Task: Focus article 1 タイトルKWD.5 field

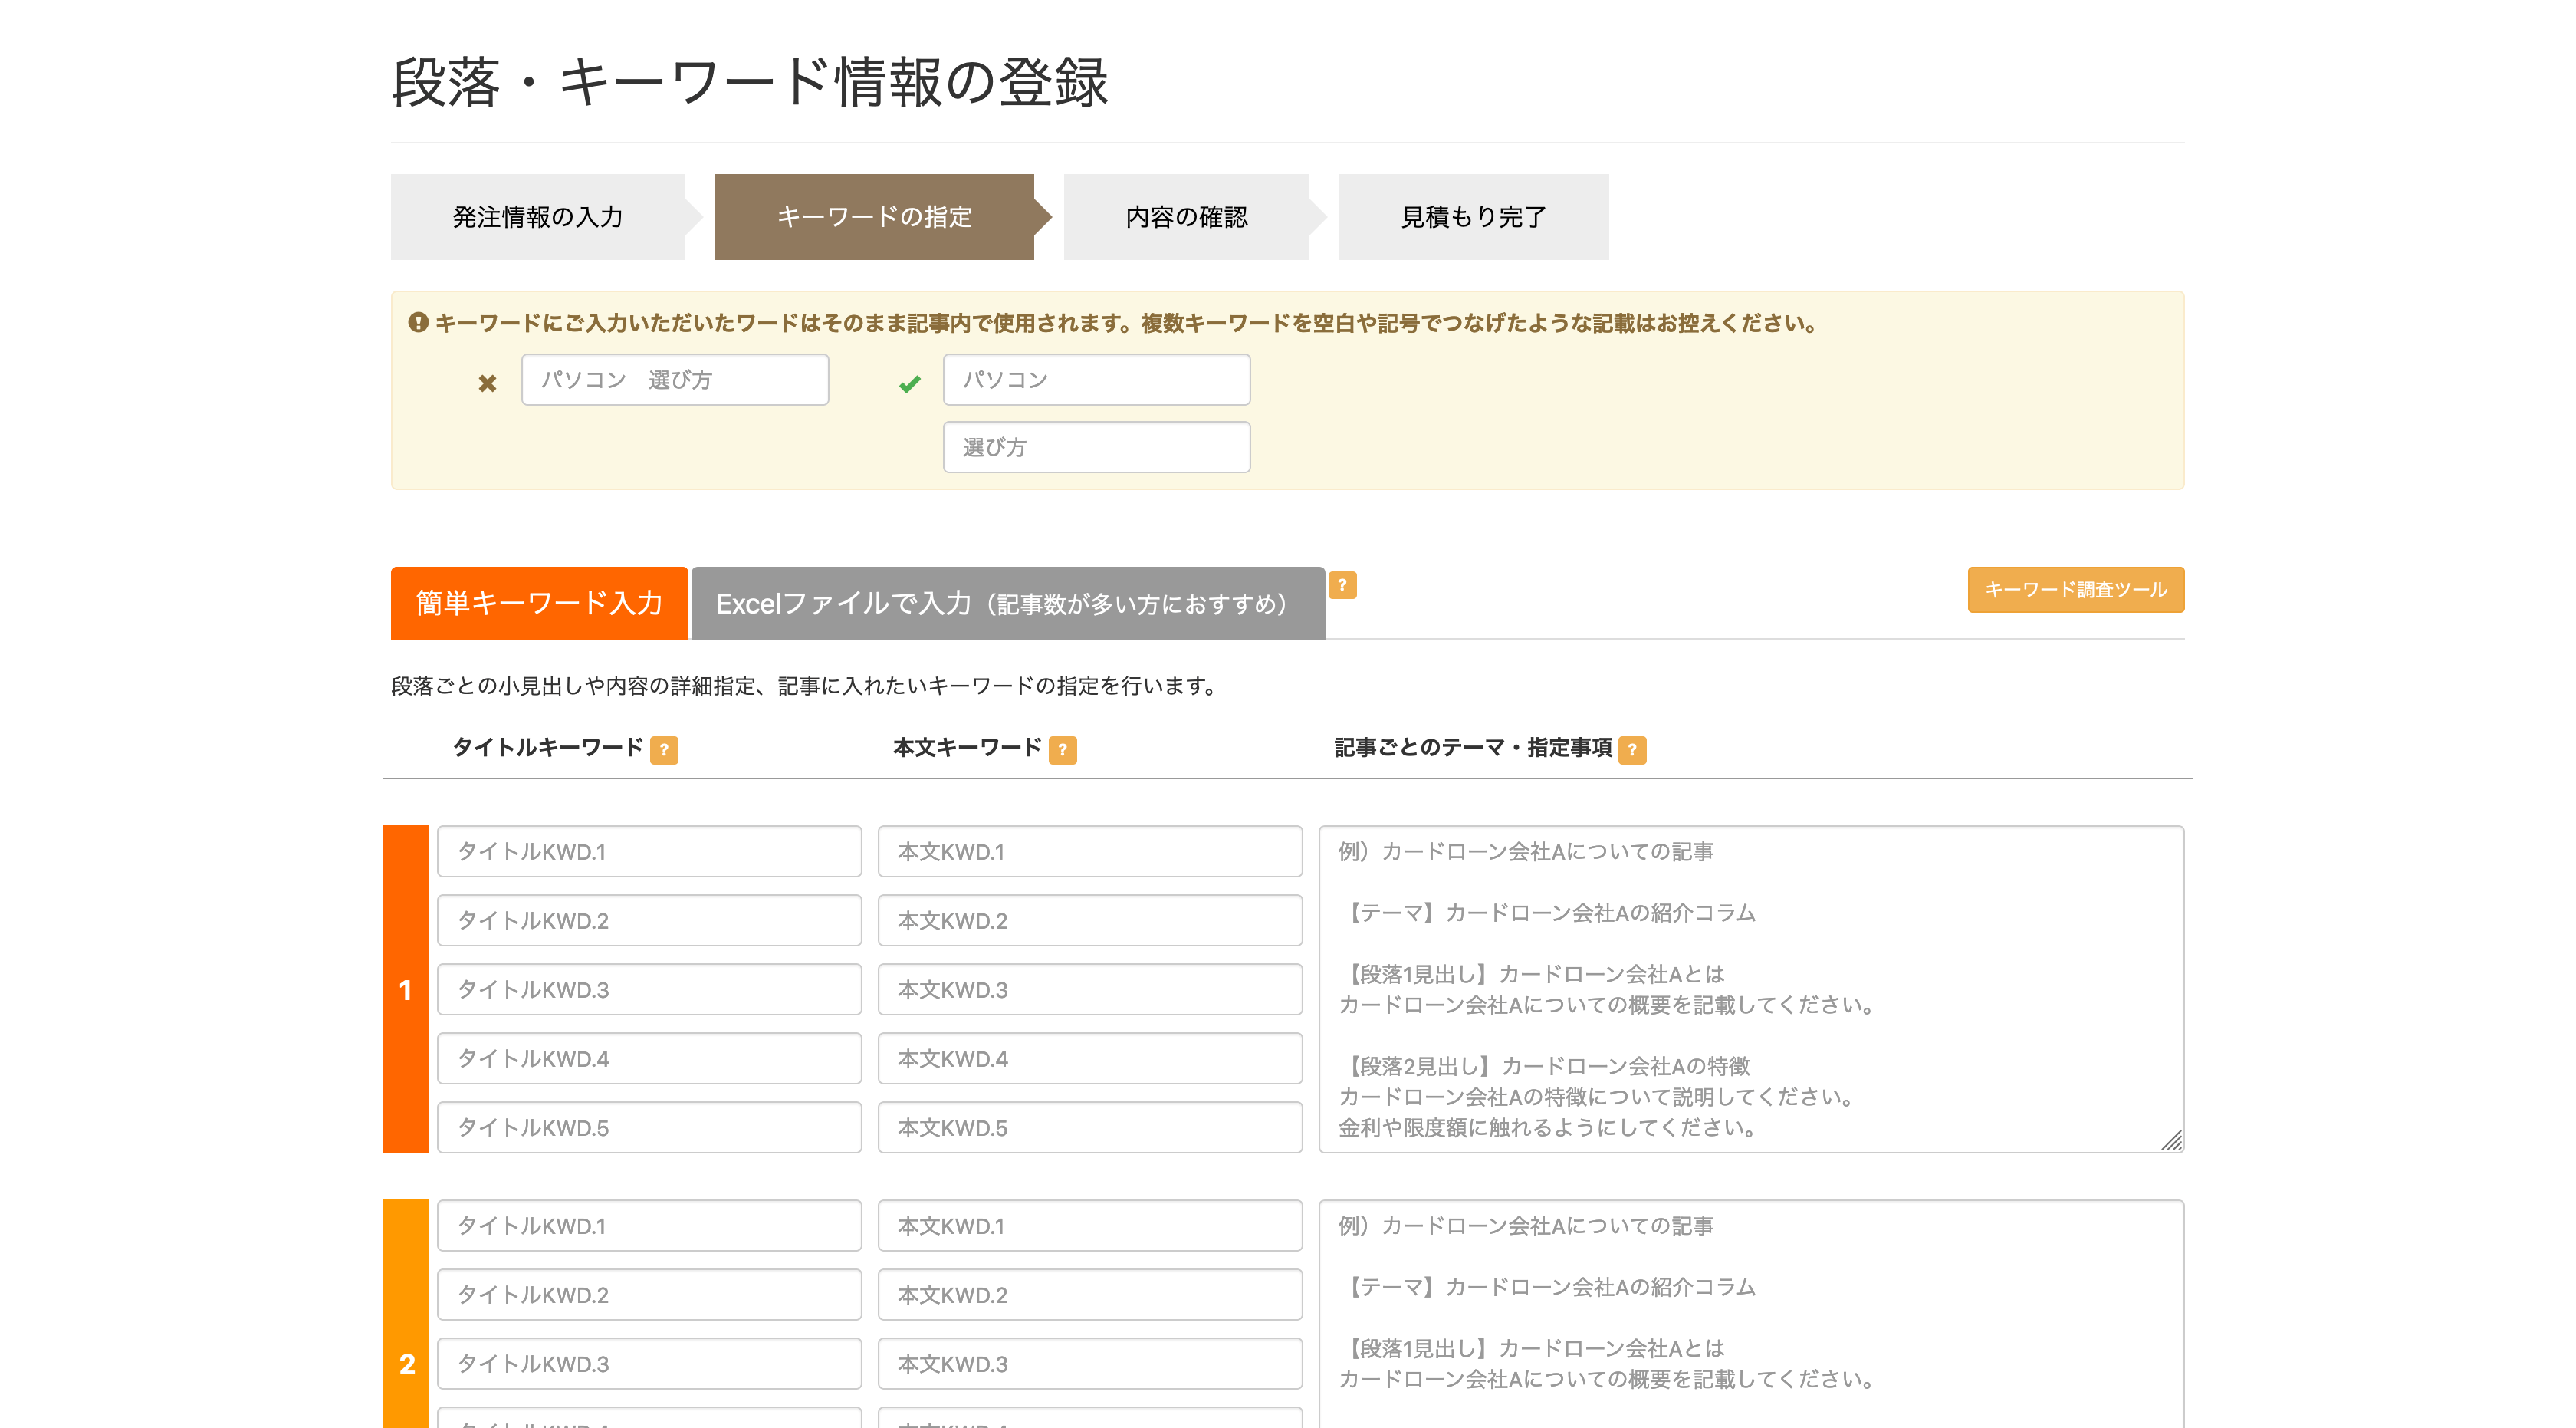Action: [649, 1127]
